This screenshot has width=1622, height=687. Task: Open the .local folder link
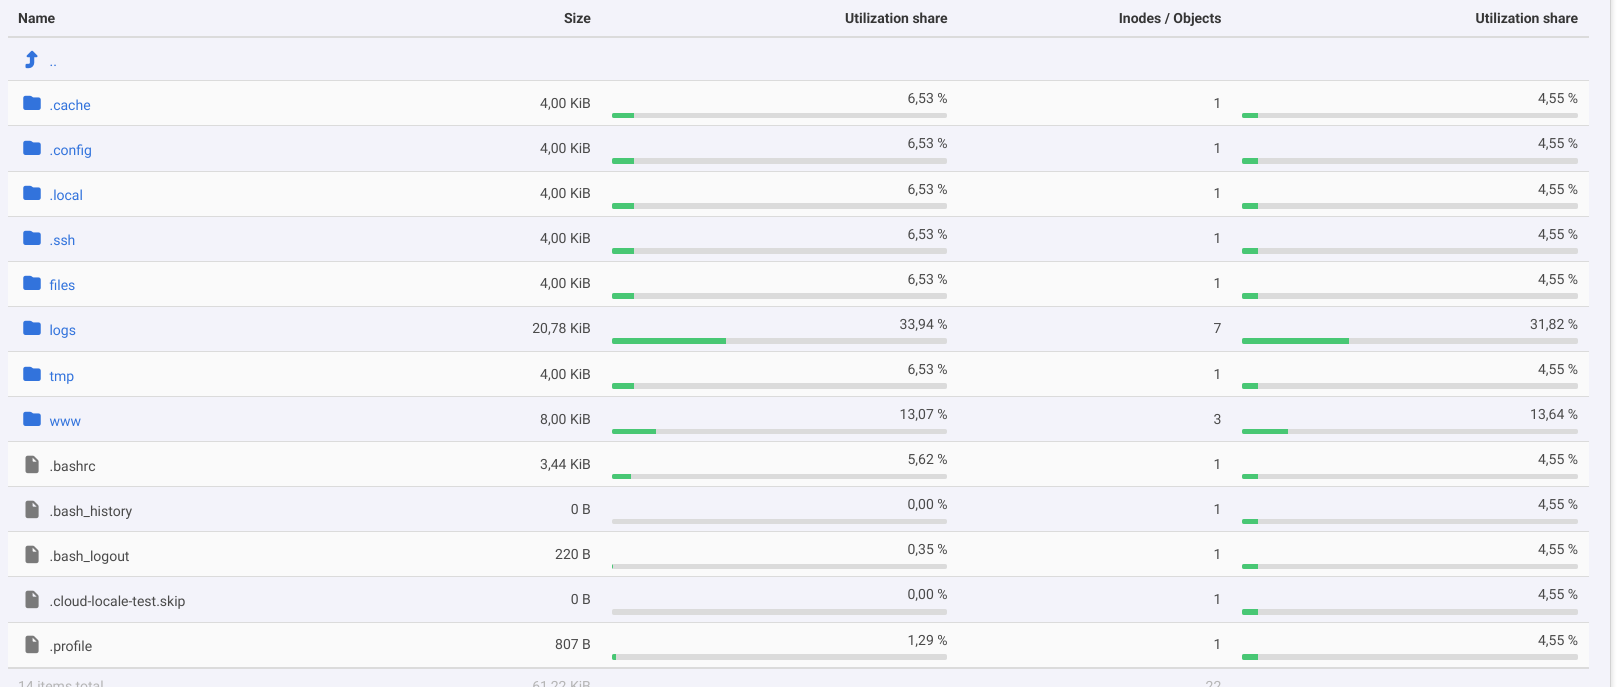coord(66,195)
